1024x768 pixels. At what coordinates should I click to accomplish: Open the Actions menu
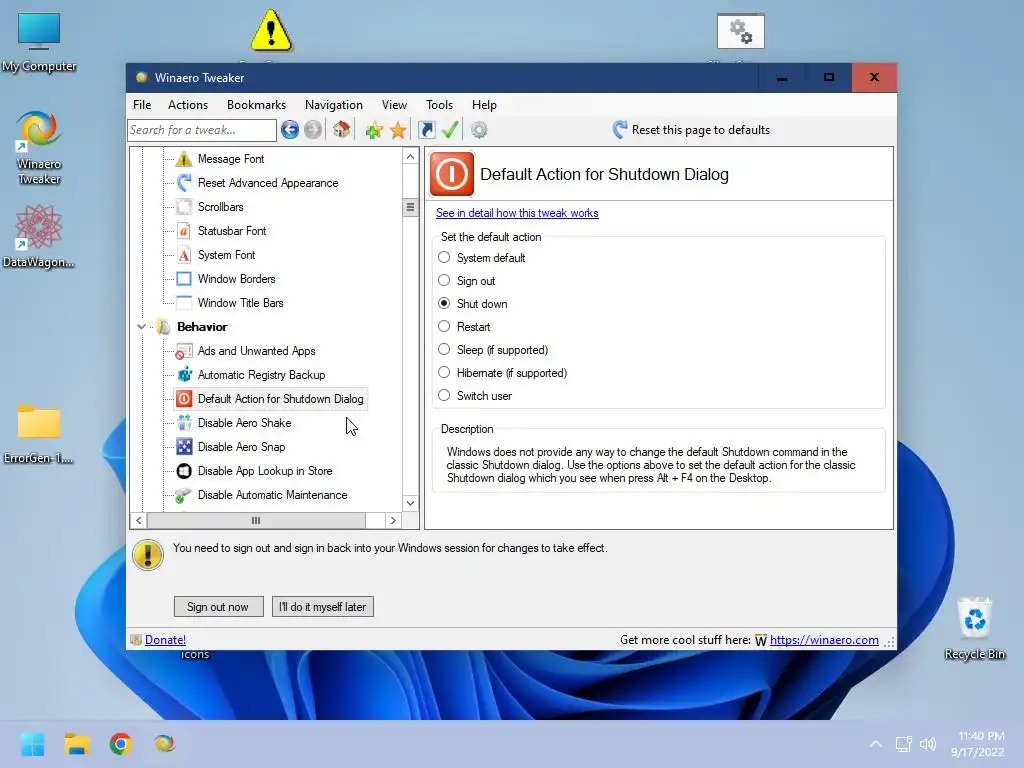coord(187,104)
